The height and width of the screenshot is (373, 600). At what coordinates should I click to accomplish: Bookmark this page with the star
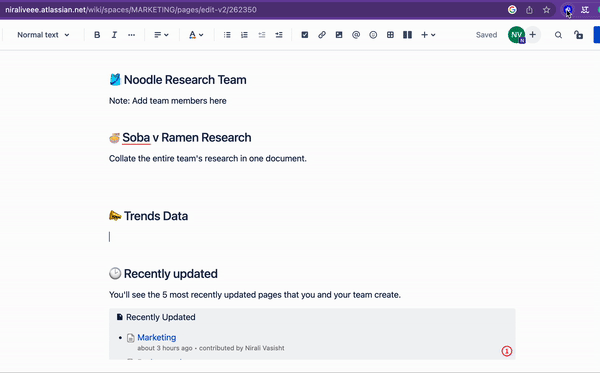(546, 10)
